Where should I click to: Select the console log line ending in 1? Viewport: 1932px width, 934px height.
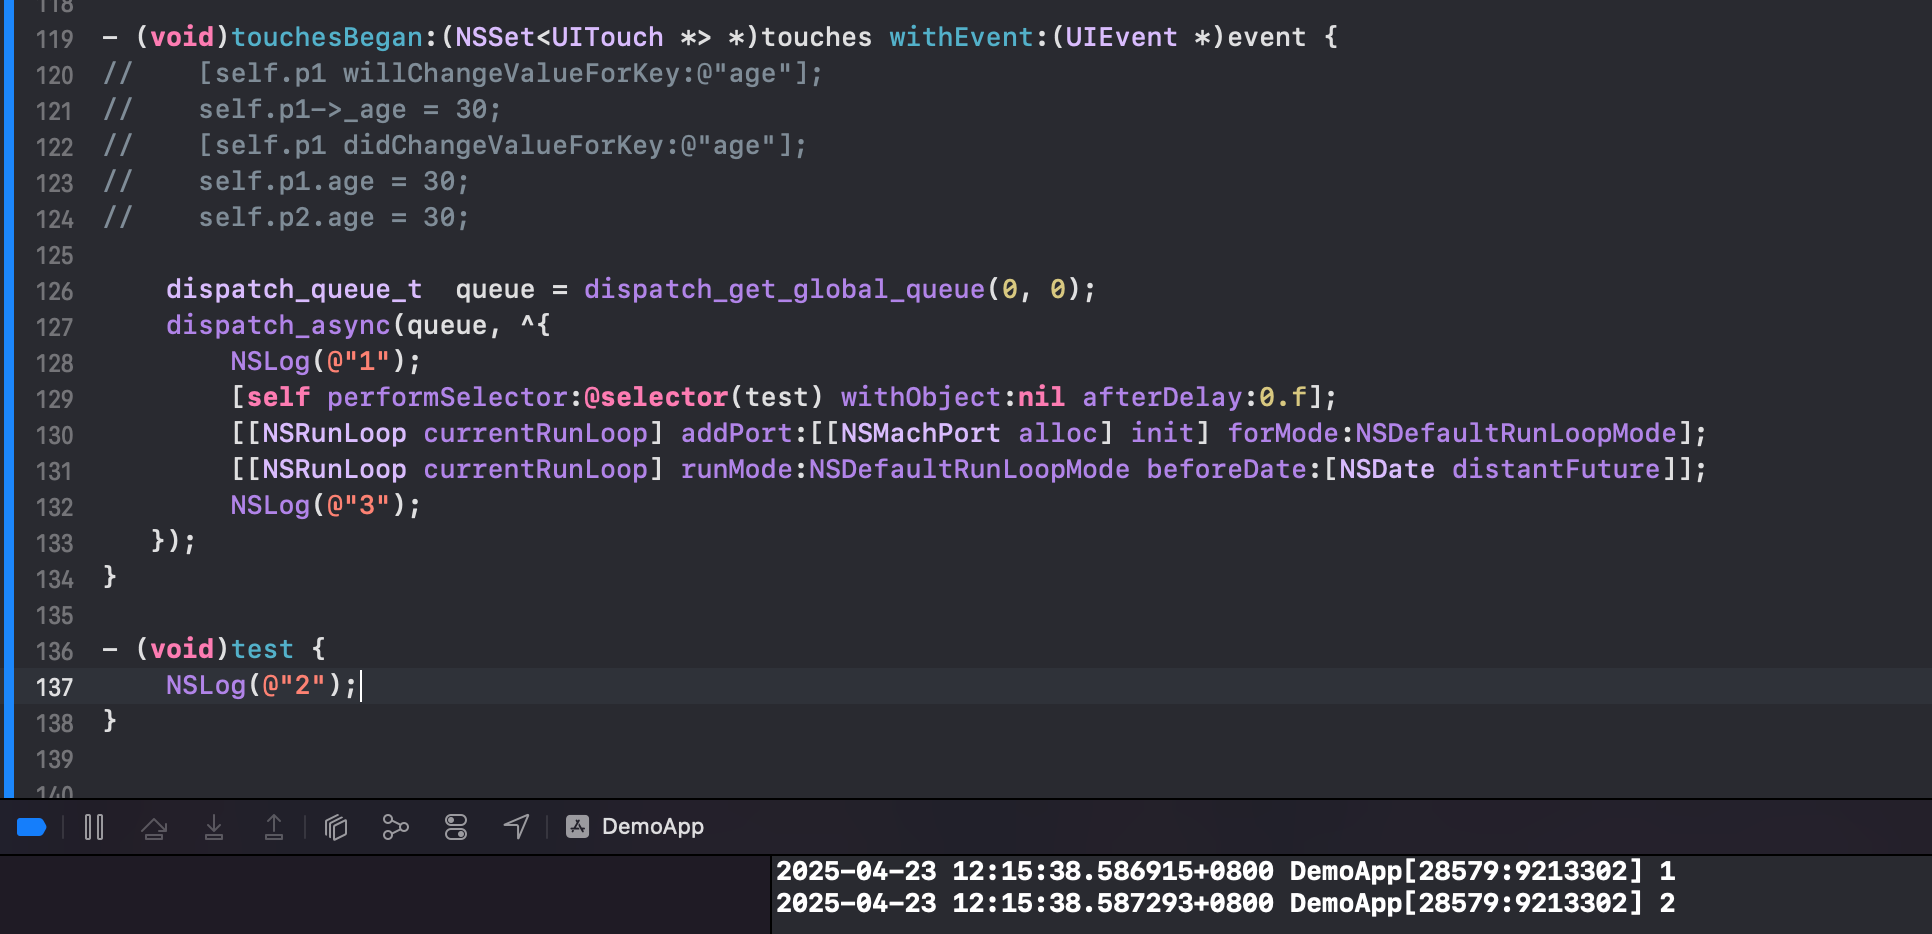tap(1226, 871)
